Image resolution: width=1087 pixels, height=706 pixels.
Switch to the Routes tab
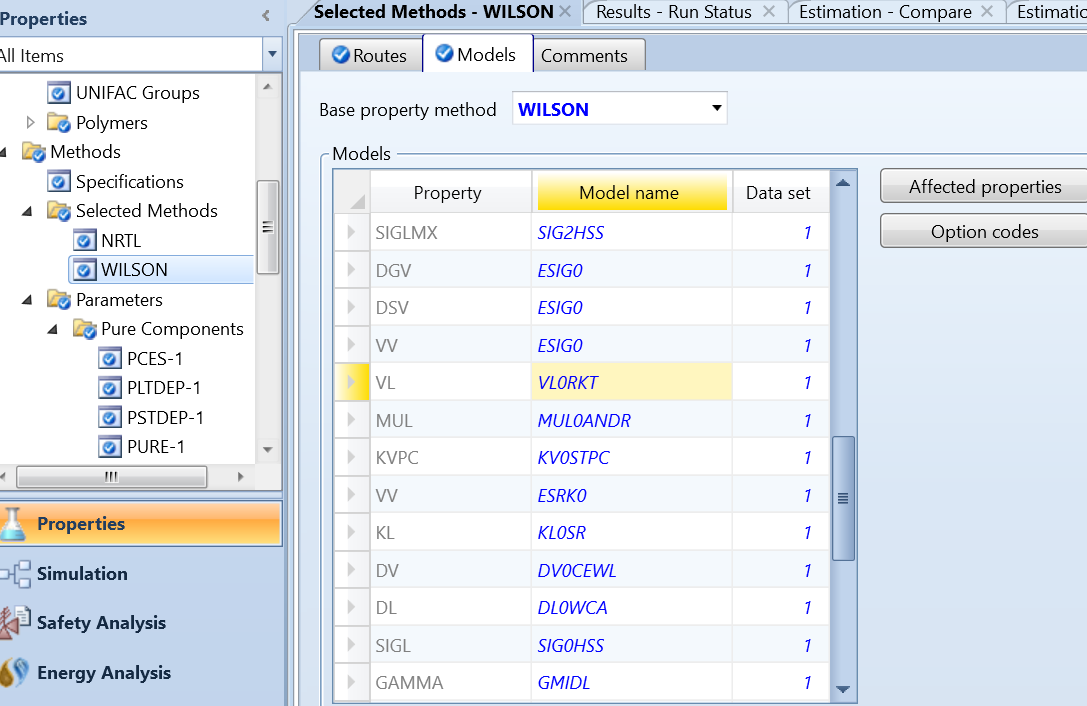tap(371, 55)
